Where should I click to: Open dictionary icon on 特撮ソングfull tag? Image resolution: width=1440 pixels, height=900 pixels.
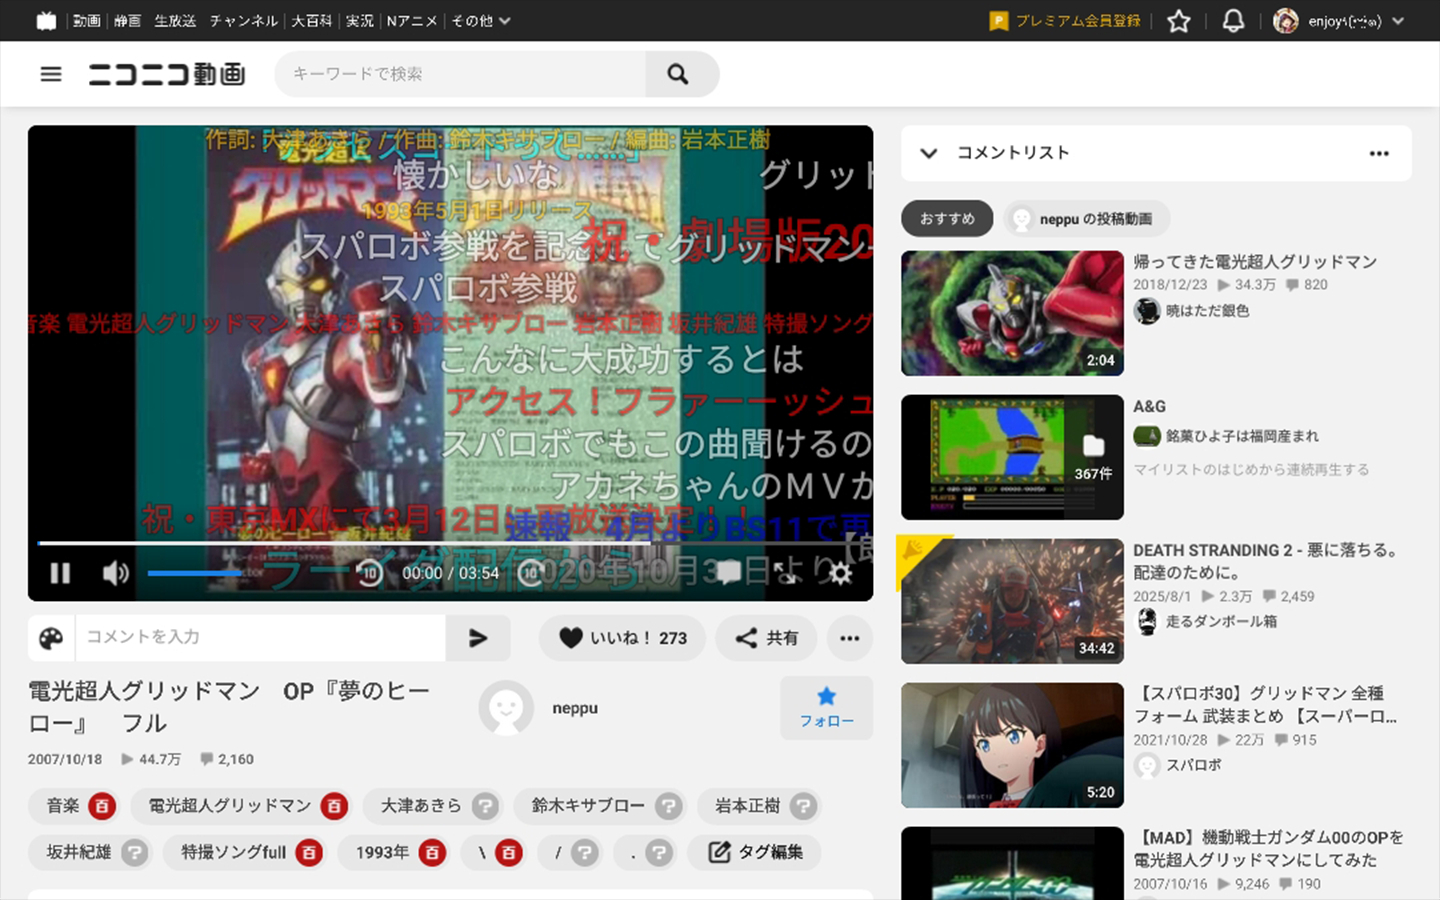(x=309, y=852)
